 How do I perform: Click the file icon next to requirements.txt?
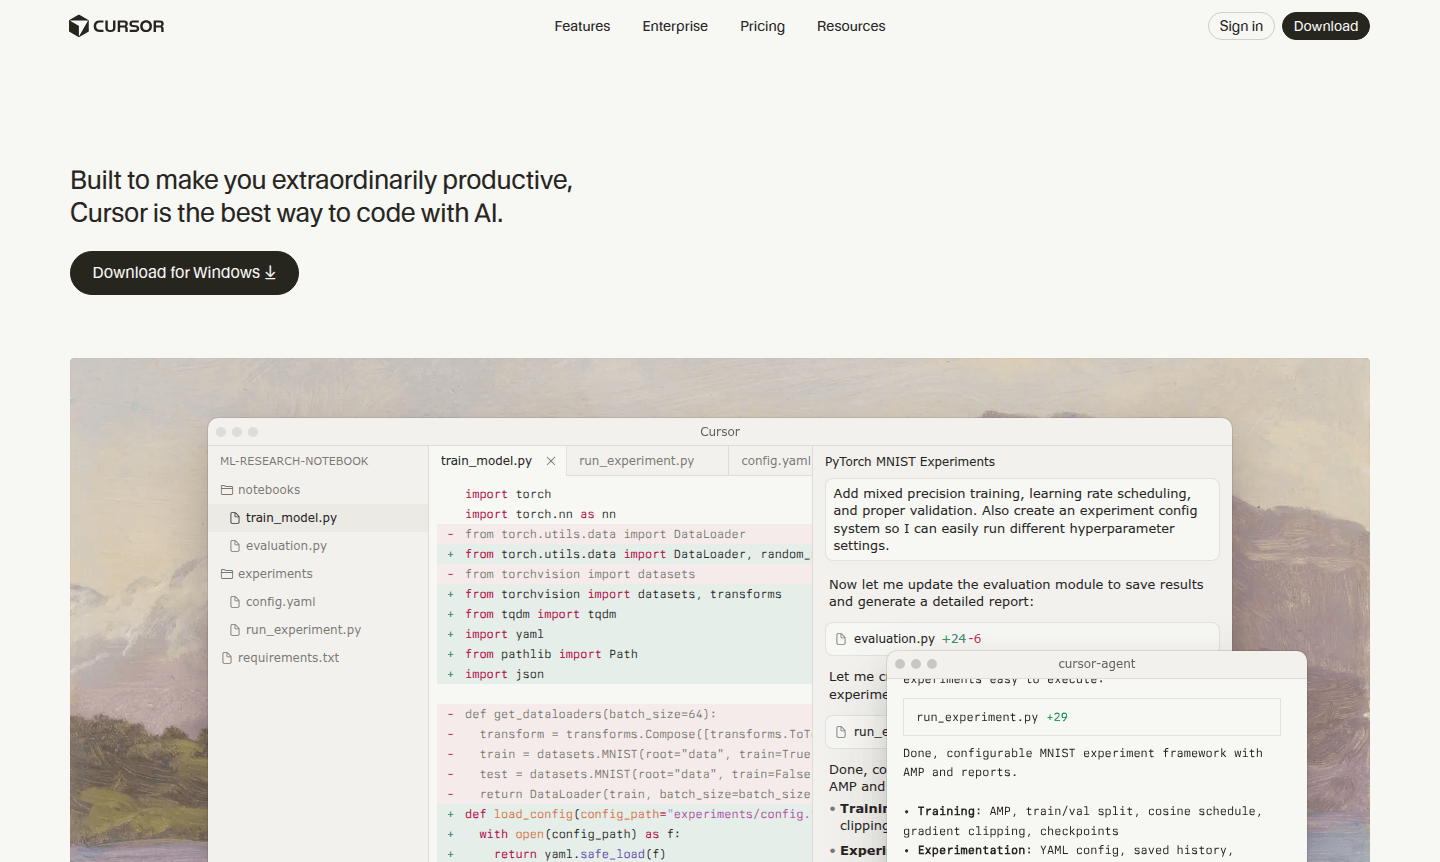[x=227, y=658]
